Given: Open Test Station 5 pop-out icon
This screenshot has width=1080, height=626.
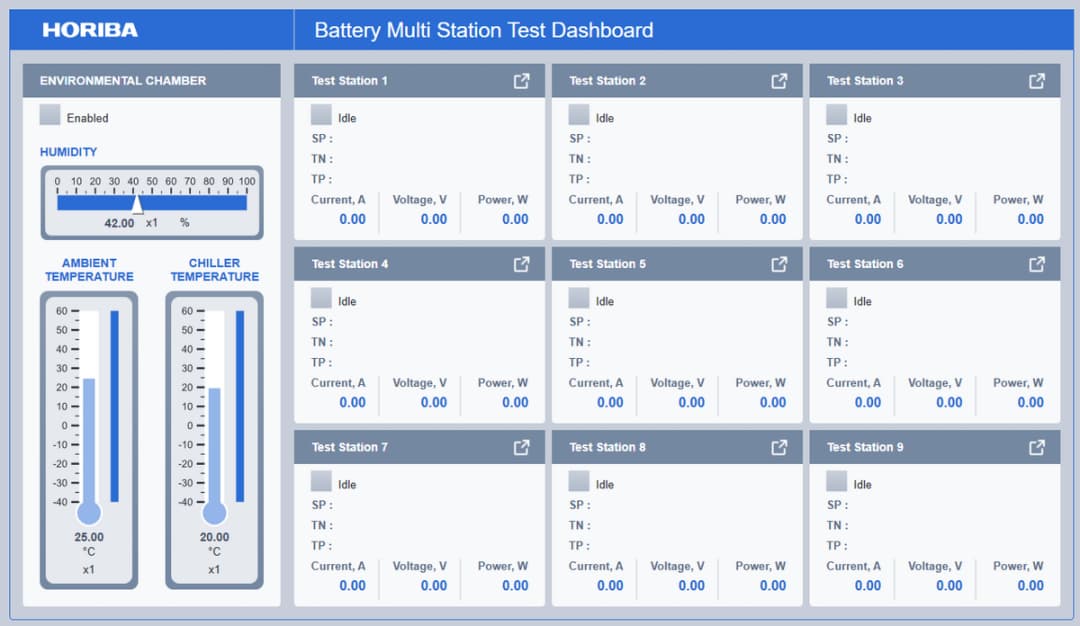Looking at the screenshot, I should pyautogui.click(x=779, y=264).
